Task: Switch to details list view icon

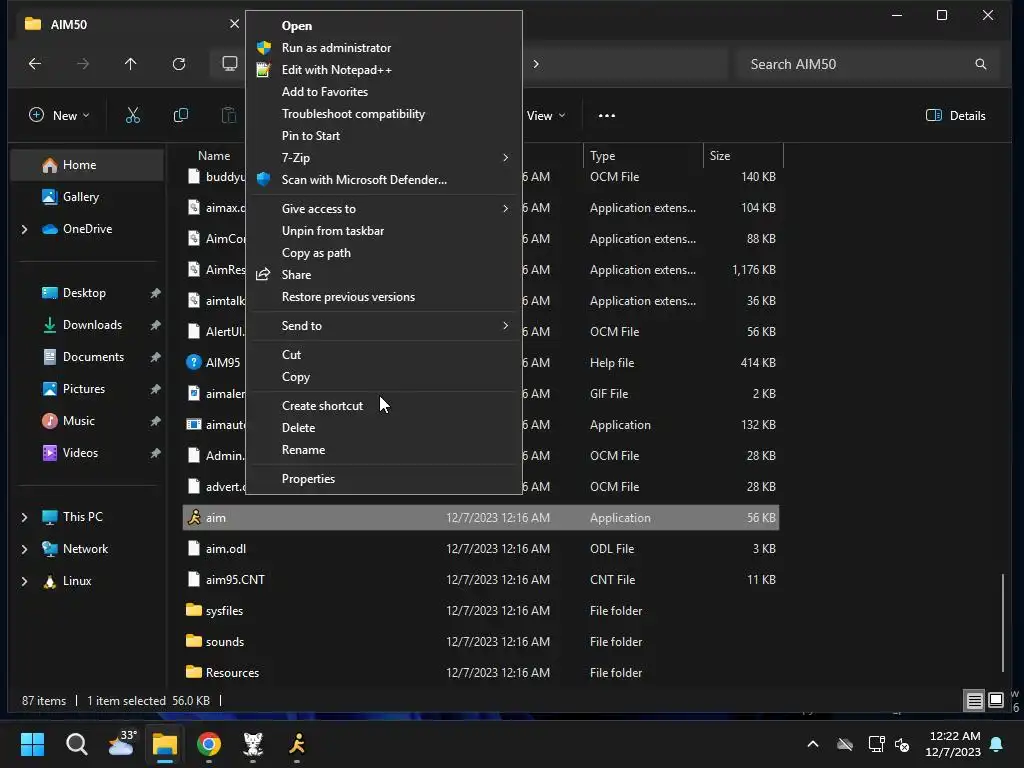Action: coord(974,701)
